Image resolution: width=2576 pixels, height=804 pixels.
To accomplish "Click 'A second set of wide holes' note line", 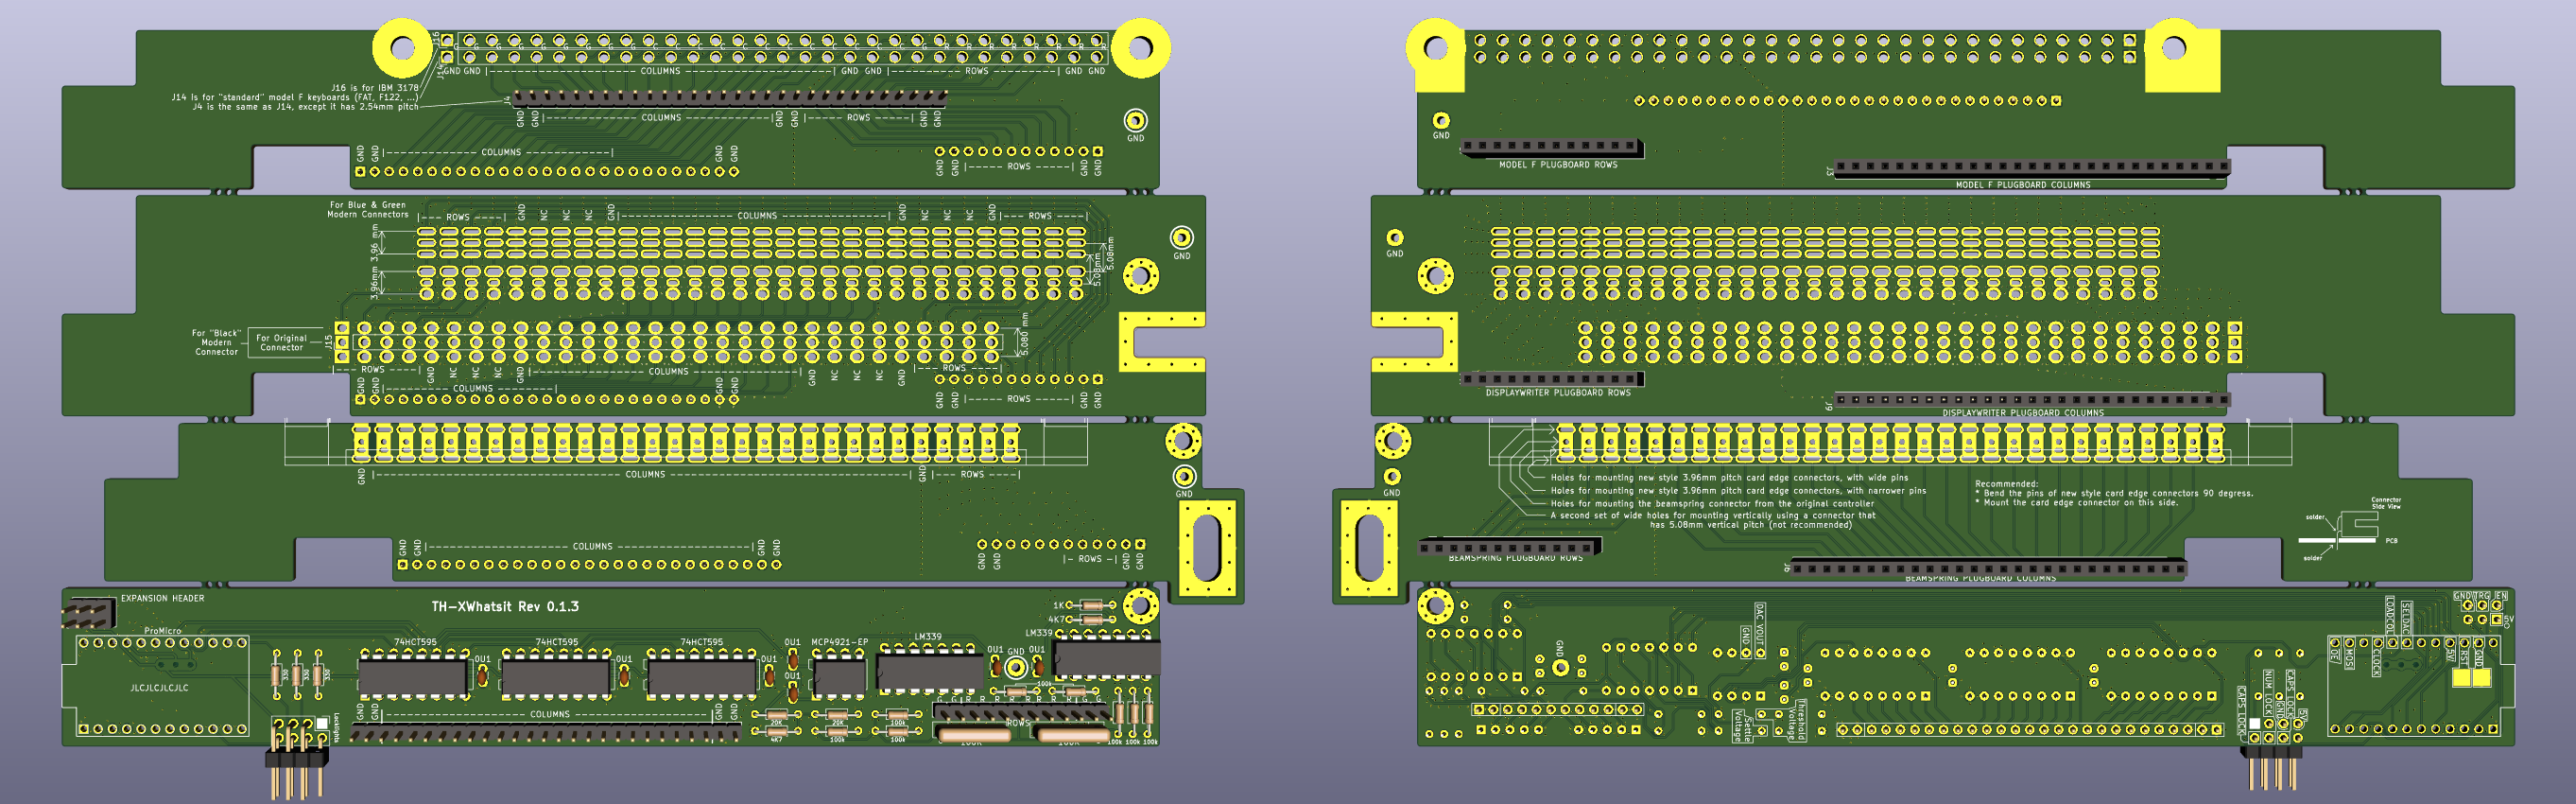I will pos(1714,515).
